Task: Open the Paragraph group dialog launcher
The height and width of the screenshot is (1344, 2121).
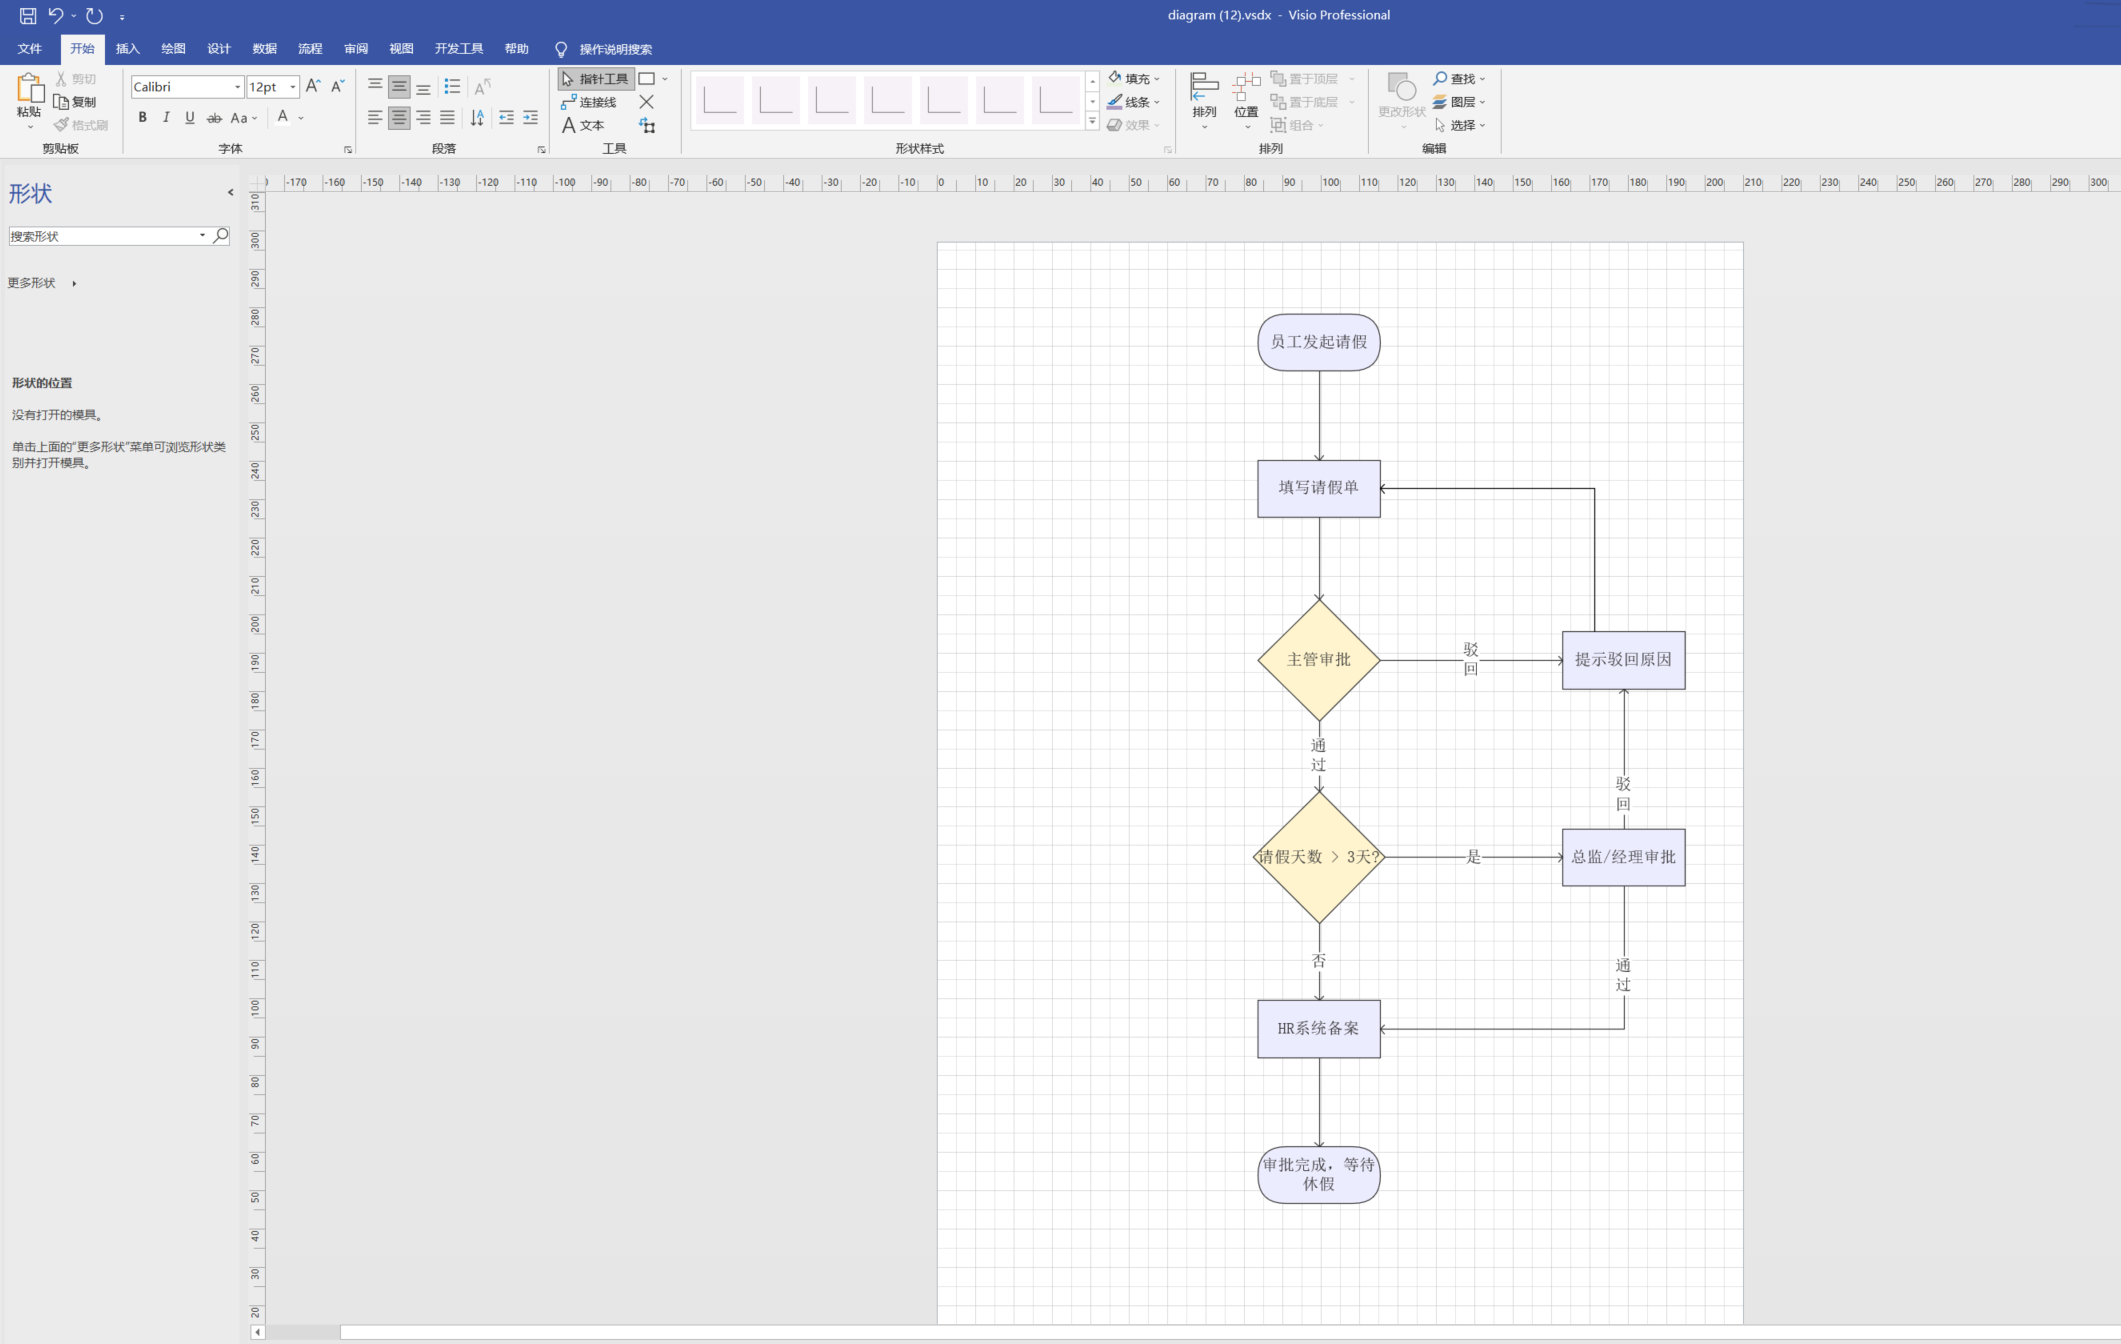Action: [541, 150]
